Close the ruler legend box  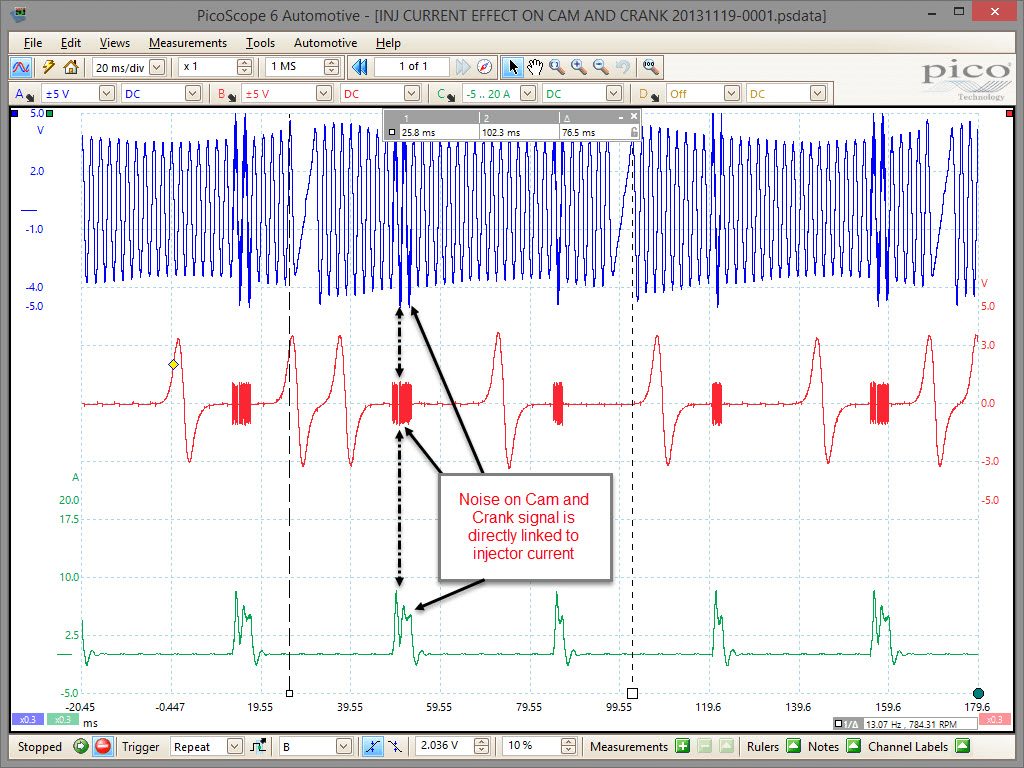[633, 116]
